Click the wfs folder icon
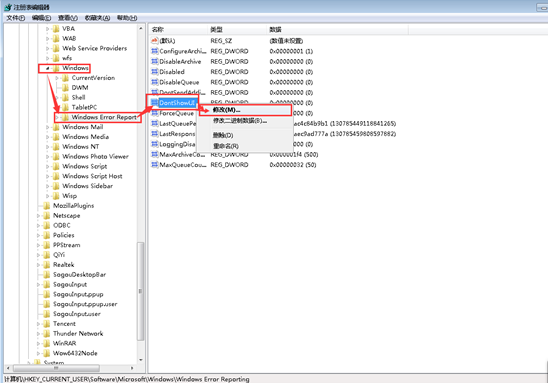Viewport: 548px width, 383px height. pos(56,58)
